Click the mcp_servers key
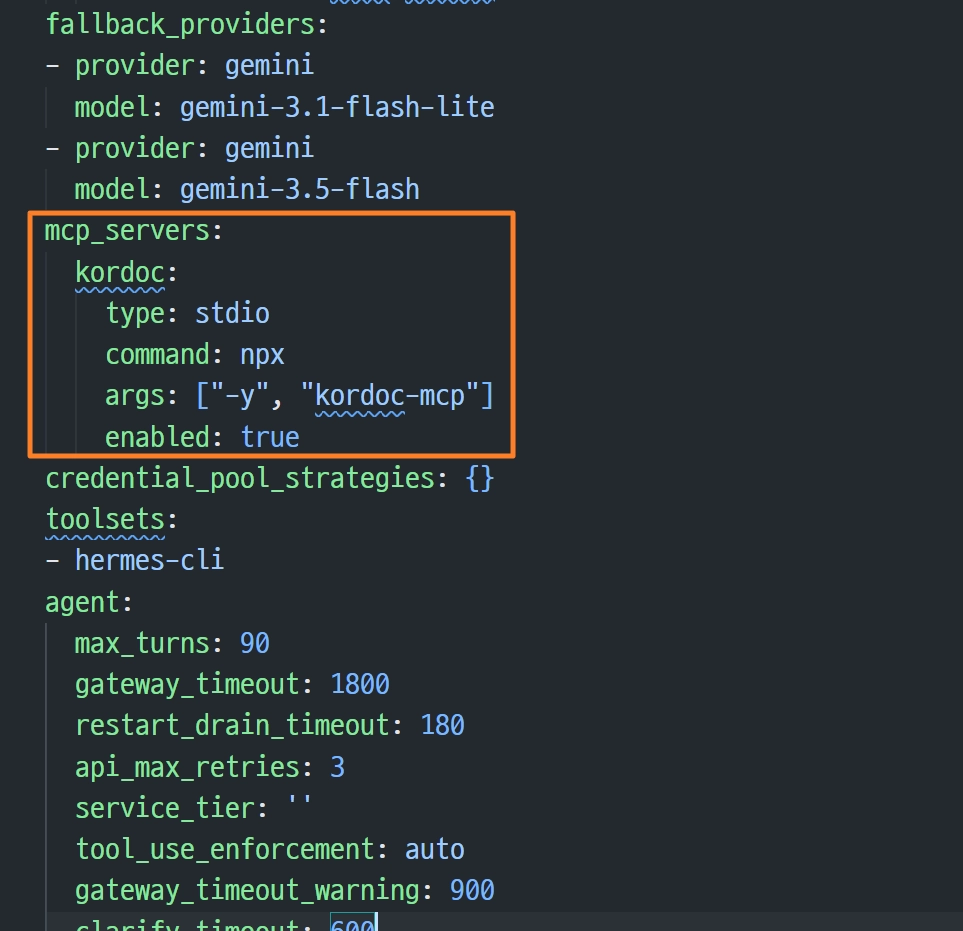This screenshot has height=931, width=963. coord(127,232)
